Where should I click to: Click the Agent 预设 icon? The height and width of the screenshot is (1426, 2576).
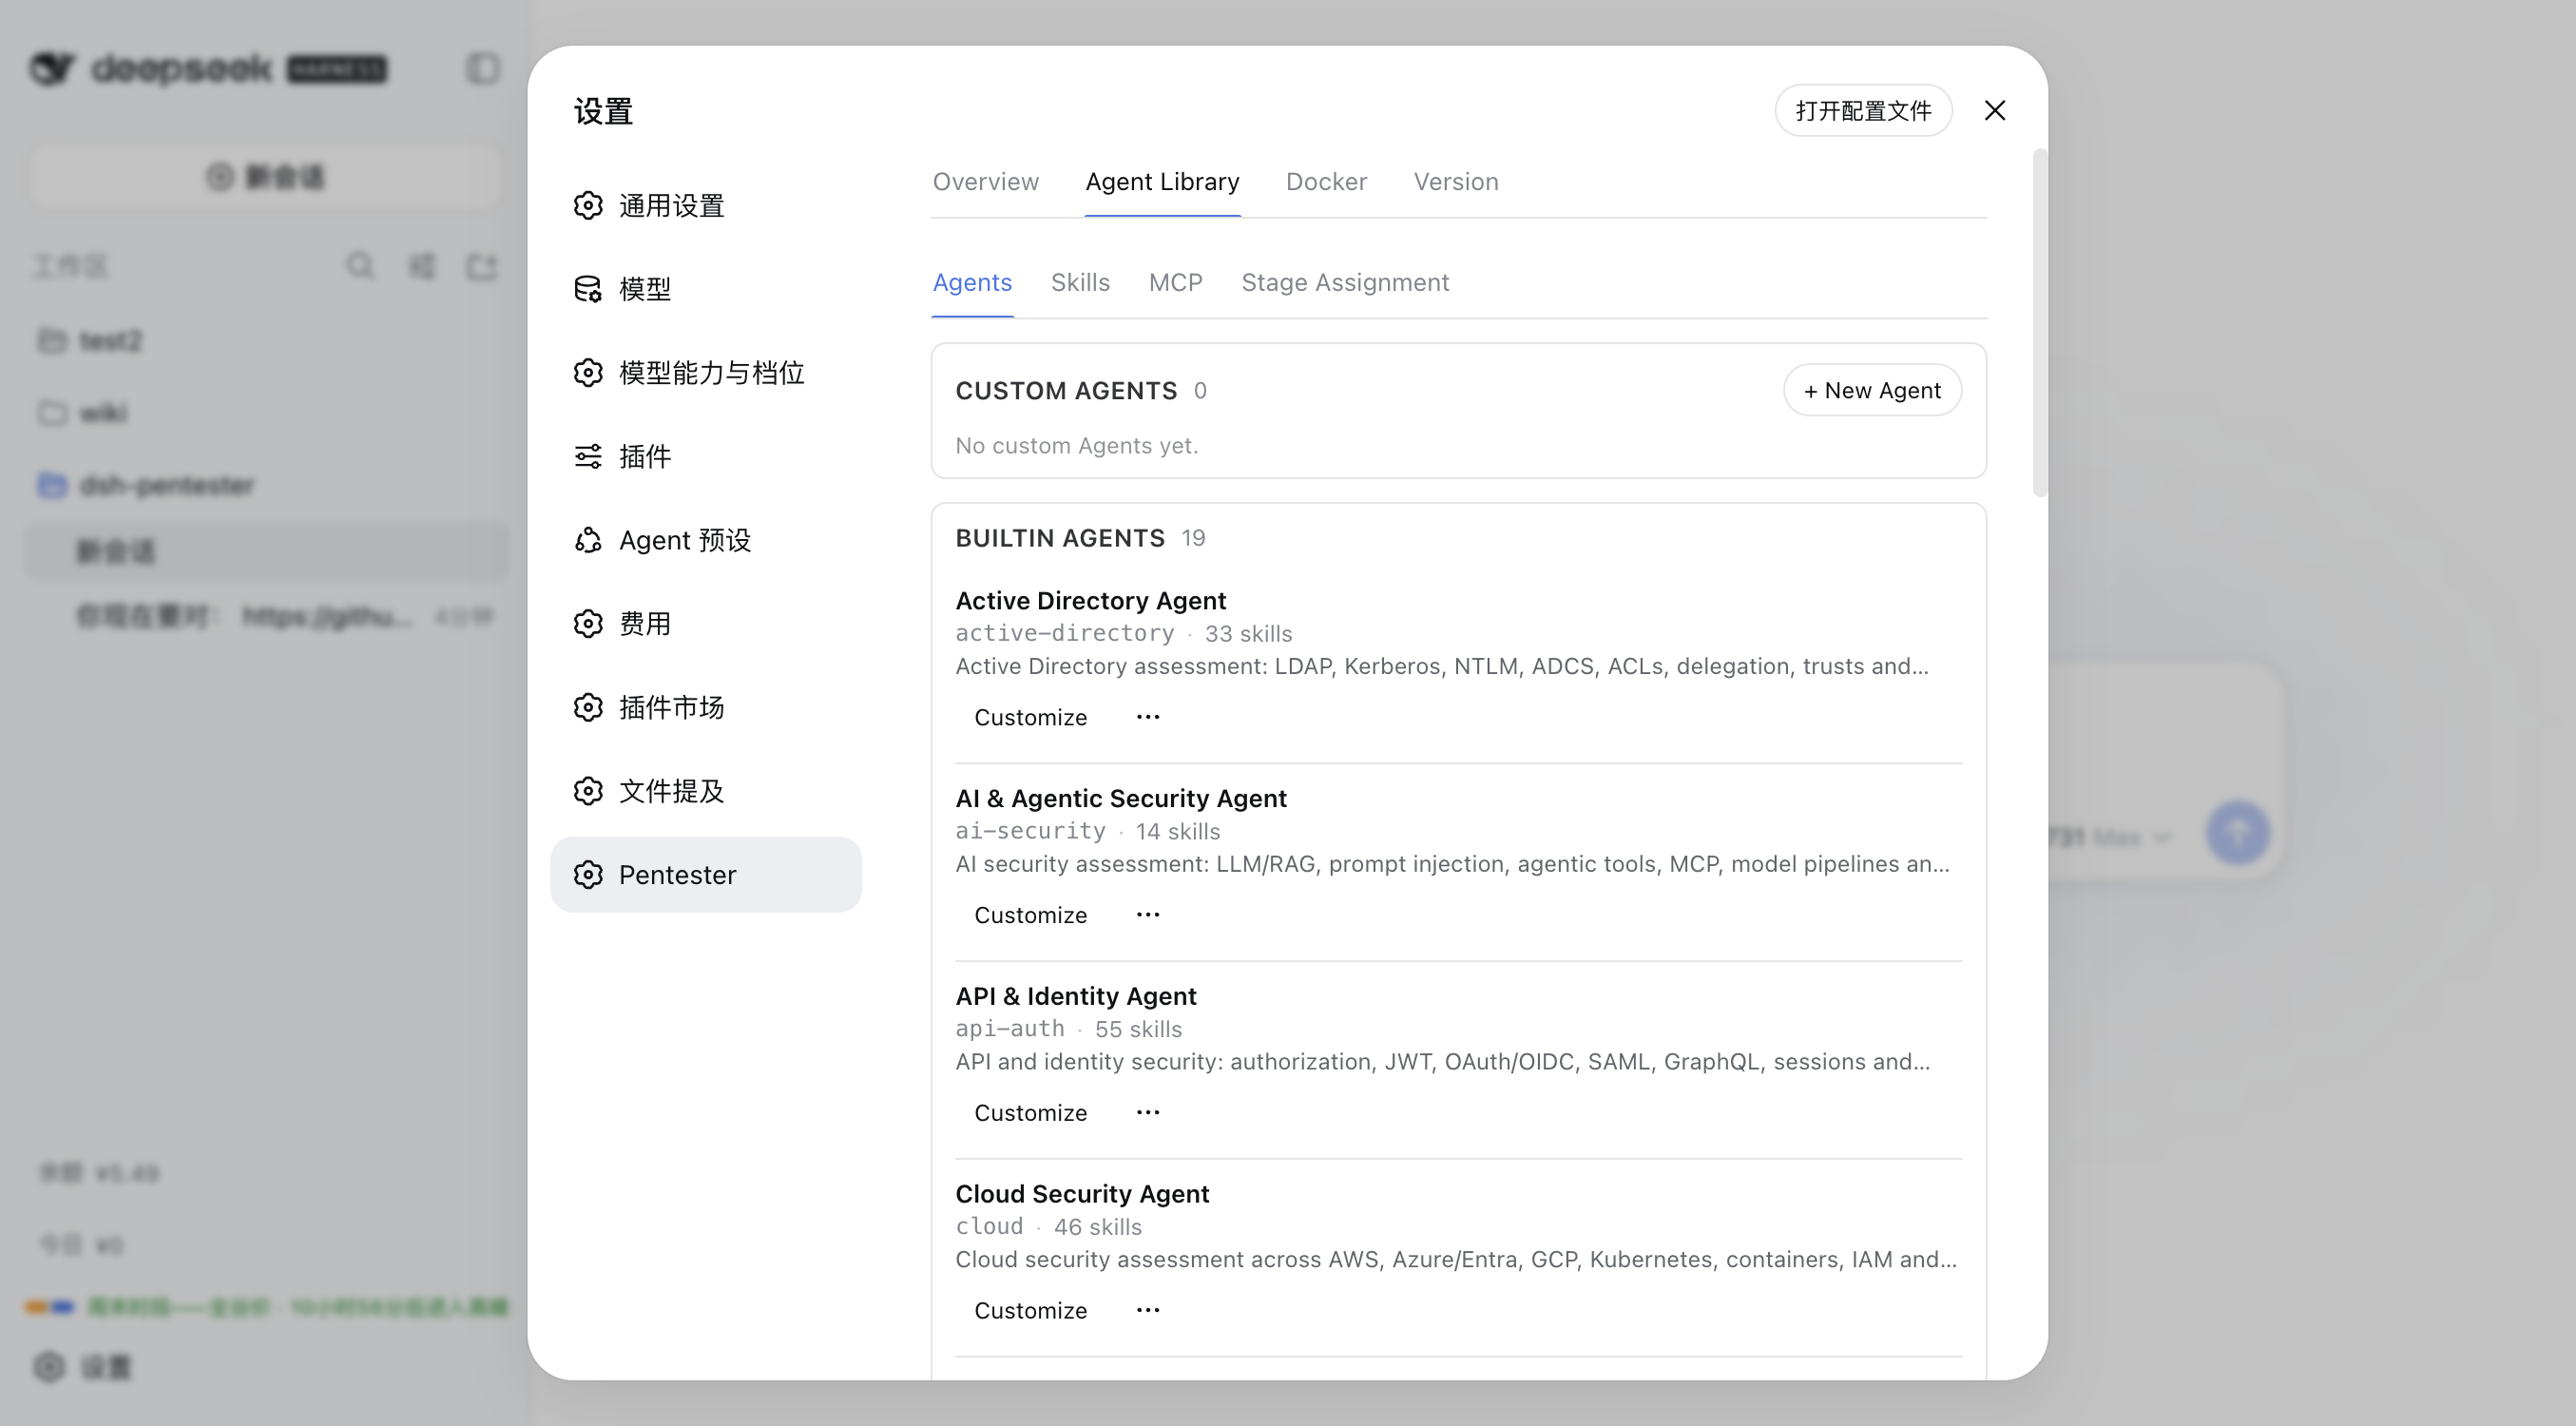click(588, 540)
